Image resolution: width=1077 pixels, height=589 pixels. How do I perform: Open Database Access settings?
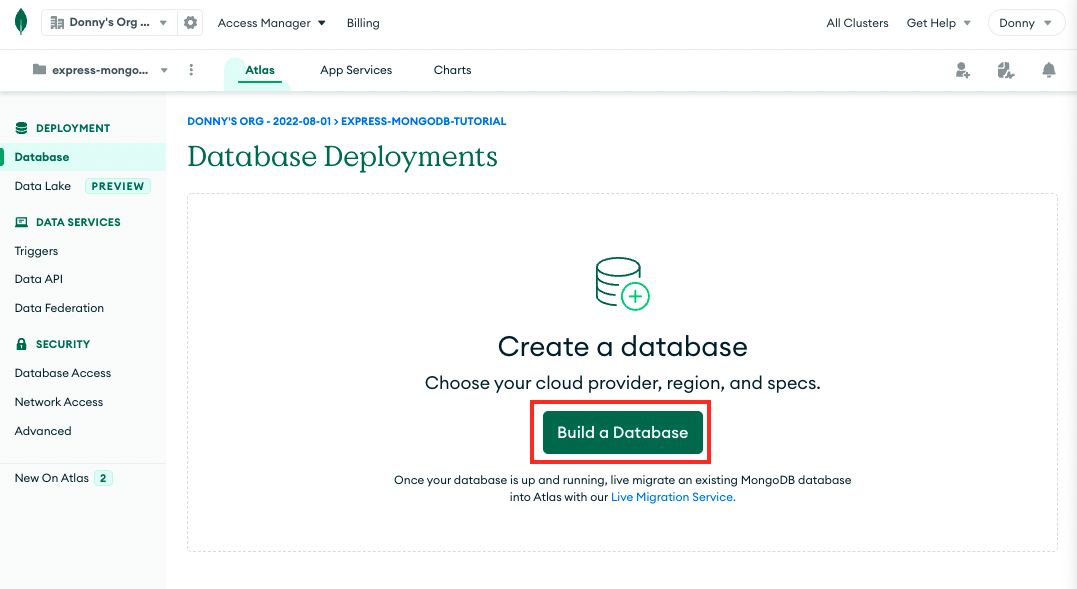63,373
